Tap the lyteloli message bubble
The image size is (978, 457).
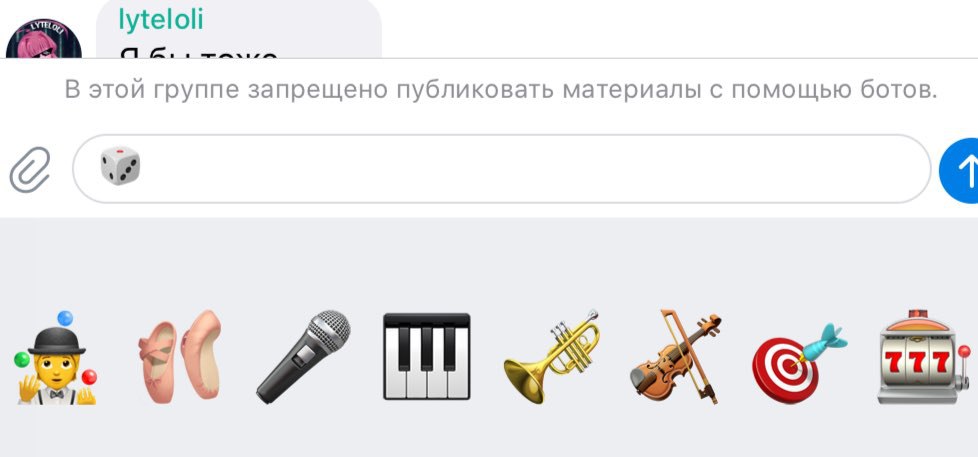(x=238, y=29)
